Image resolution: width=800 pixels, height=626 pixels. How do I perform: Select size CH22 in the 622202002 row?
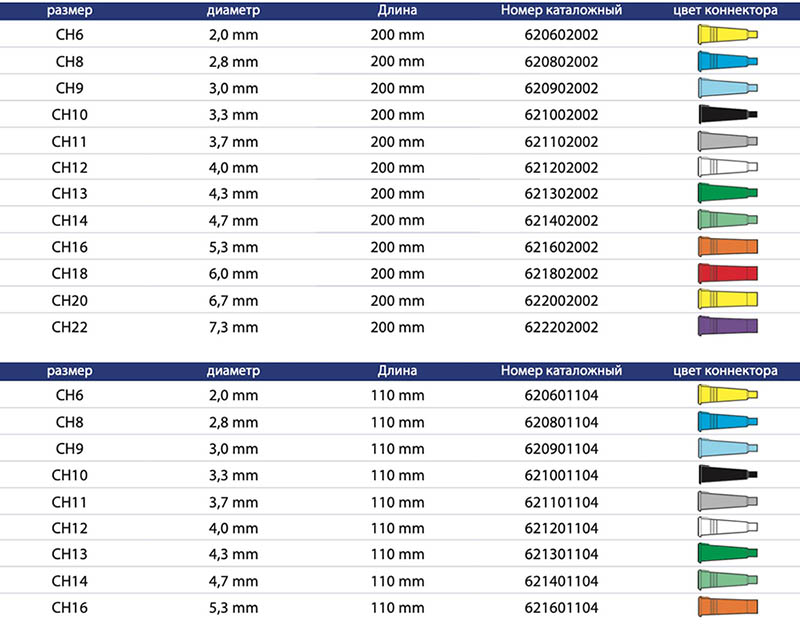(x=69, y=327)
